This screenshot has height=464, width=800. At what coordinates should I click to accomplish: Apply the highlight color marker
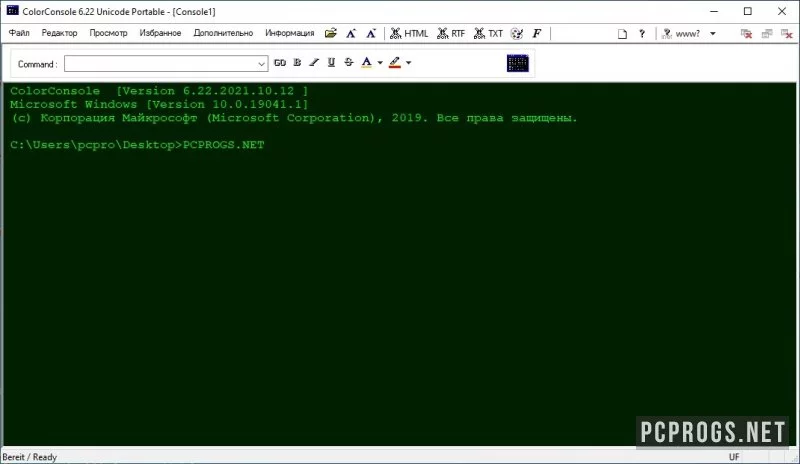[x=394, y=63]
